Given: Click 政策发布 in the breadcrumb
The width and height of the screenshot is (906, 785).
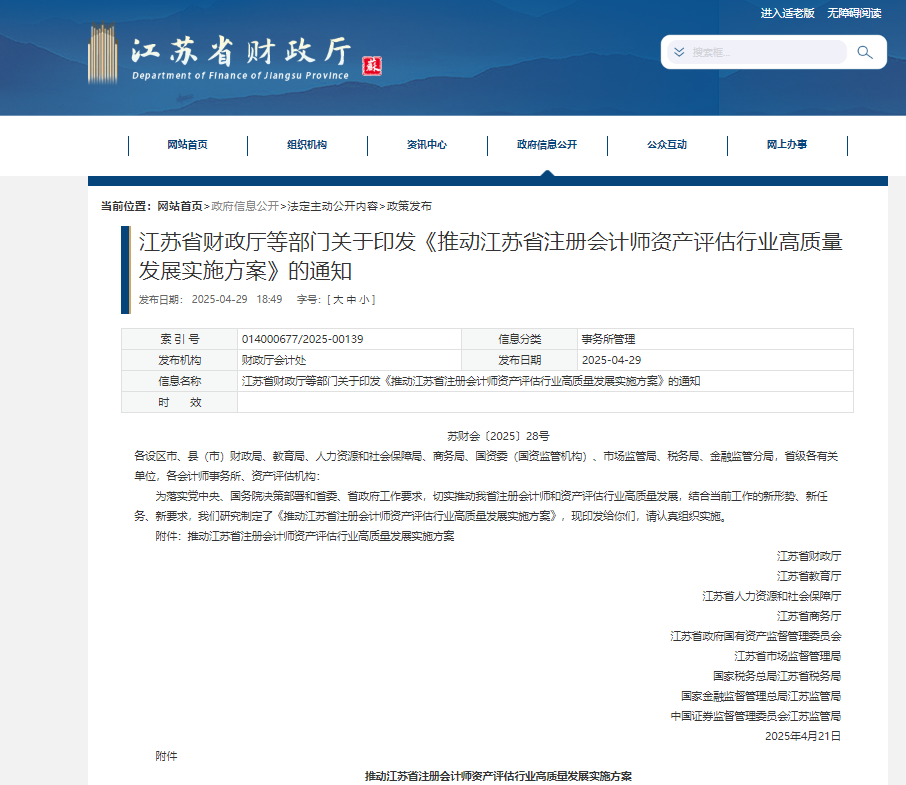Looking at the screenshot, I should coord(409,206).
